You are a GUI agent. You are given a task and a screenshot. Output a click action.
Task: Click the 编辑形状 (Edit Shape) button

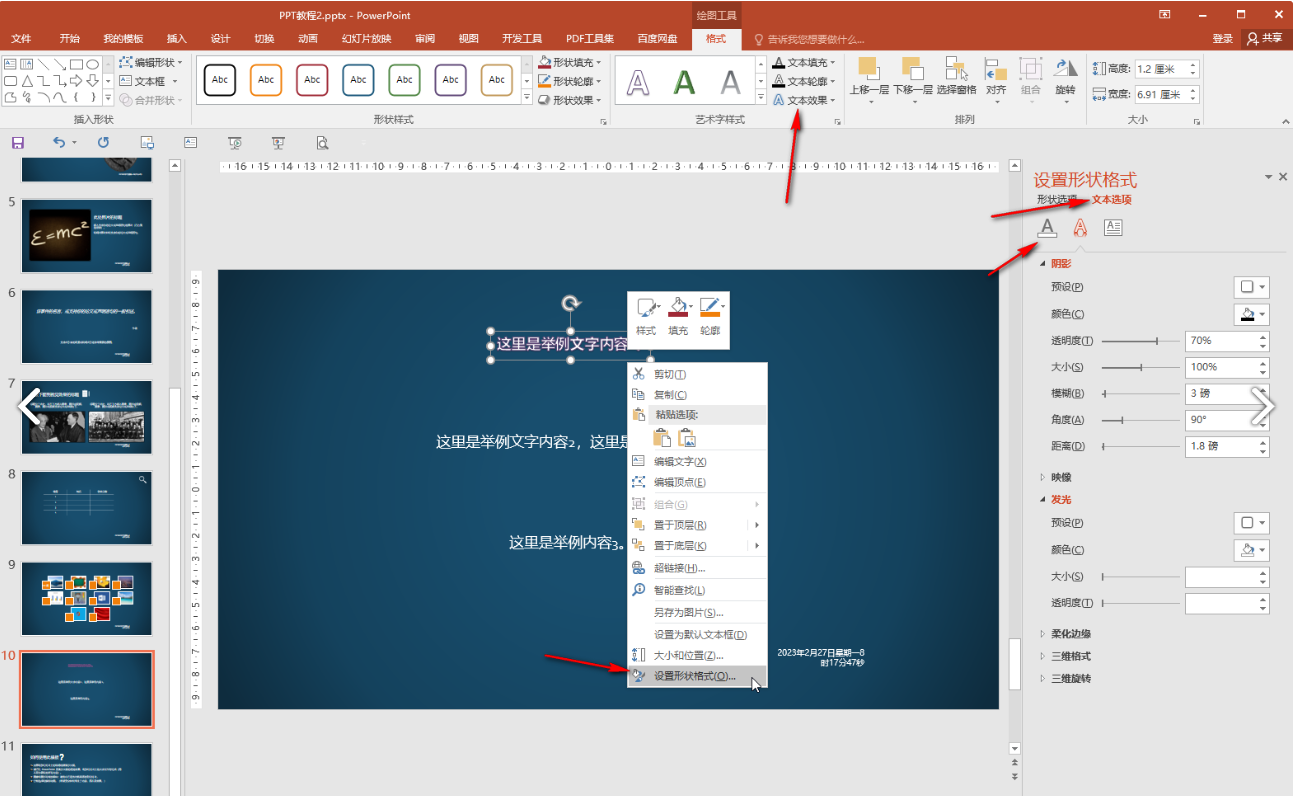coord(151,62)
